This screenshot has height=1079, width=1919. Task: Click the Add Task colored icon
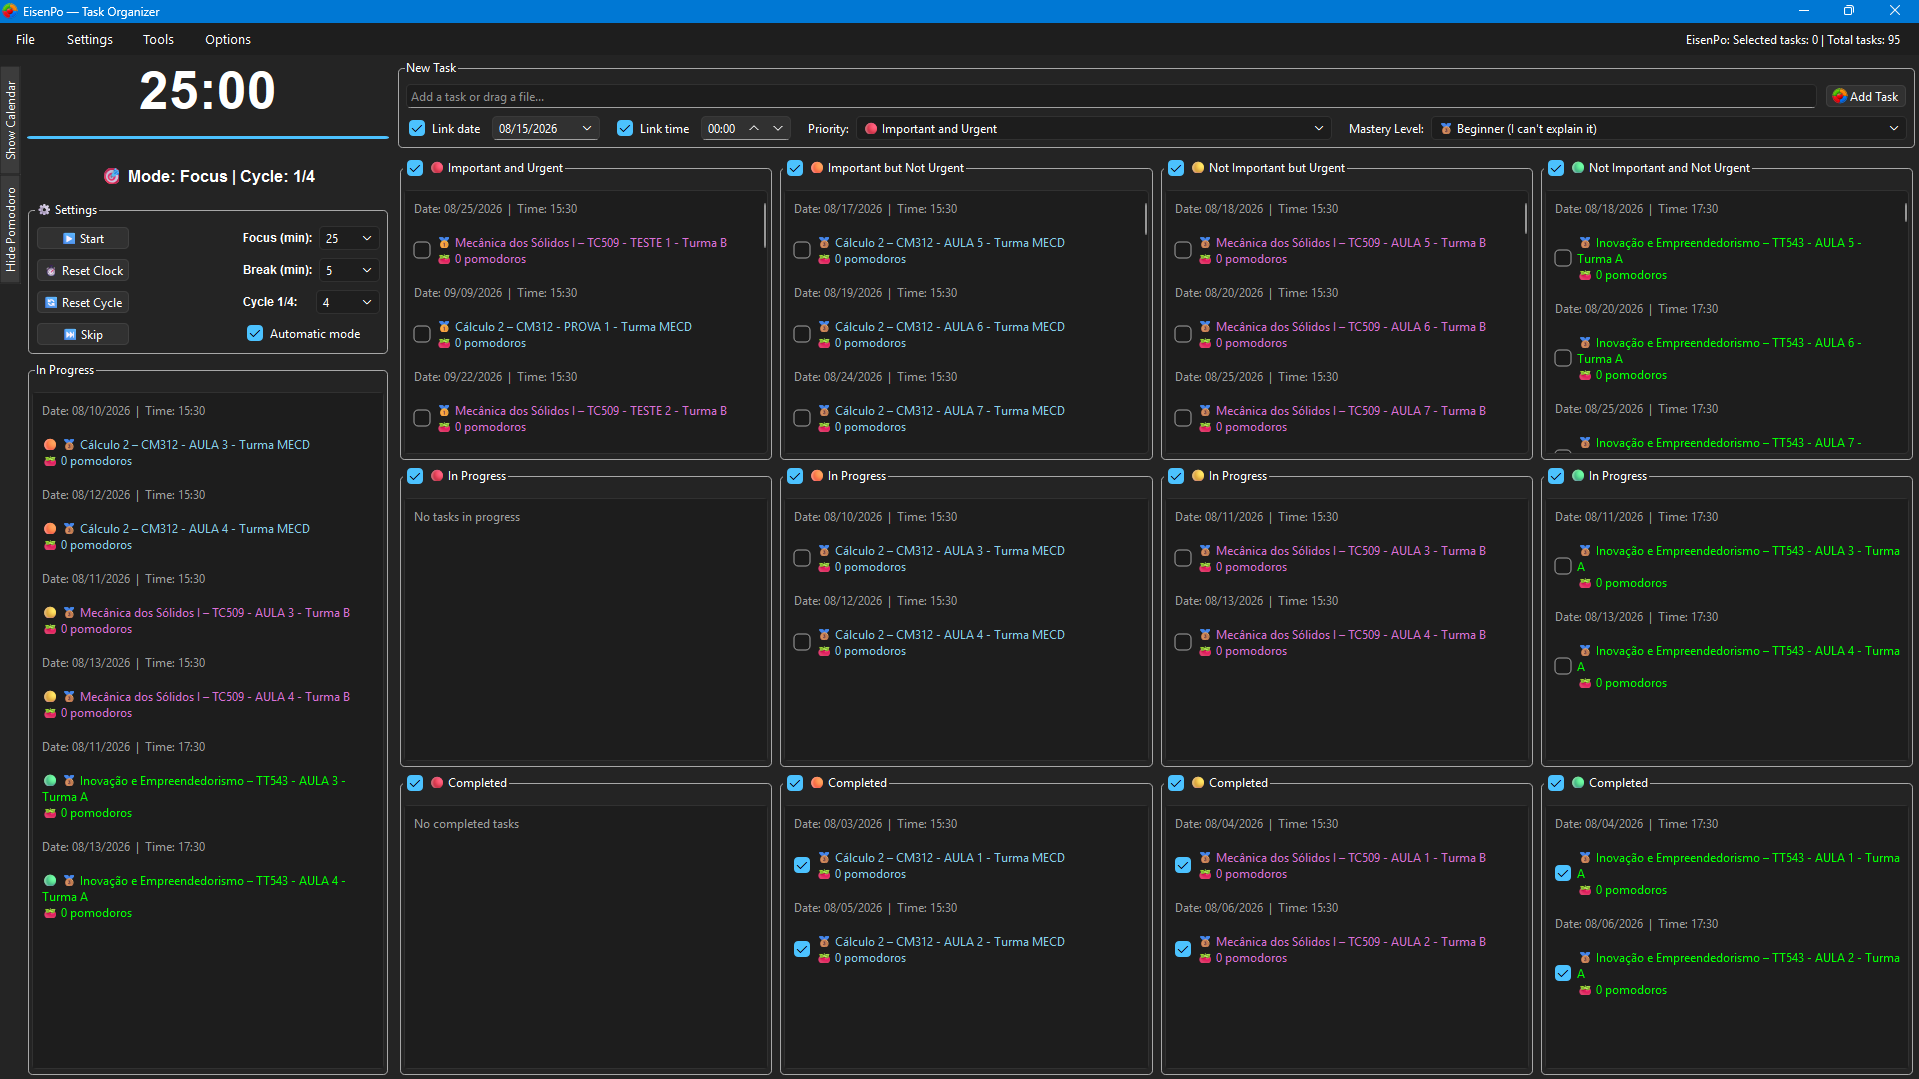pyautogui.click(x=1839, y=97)
